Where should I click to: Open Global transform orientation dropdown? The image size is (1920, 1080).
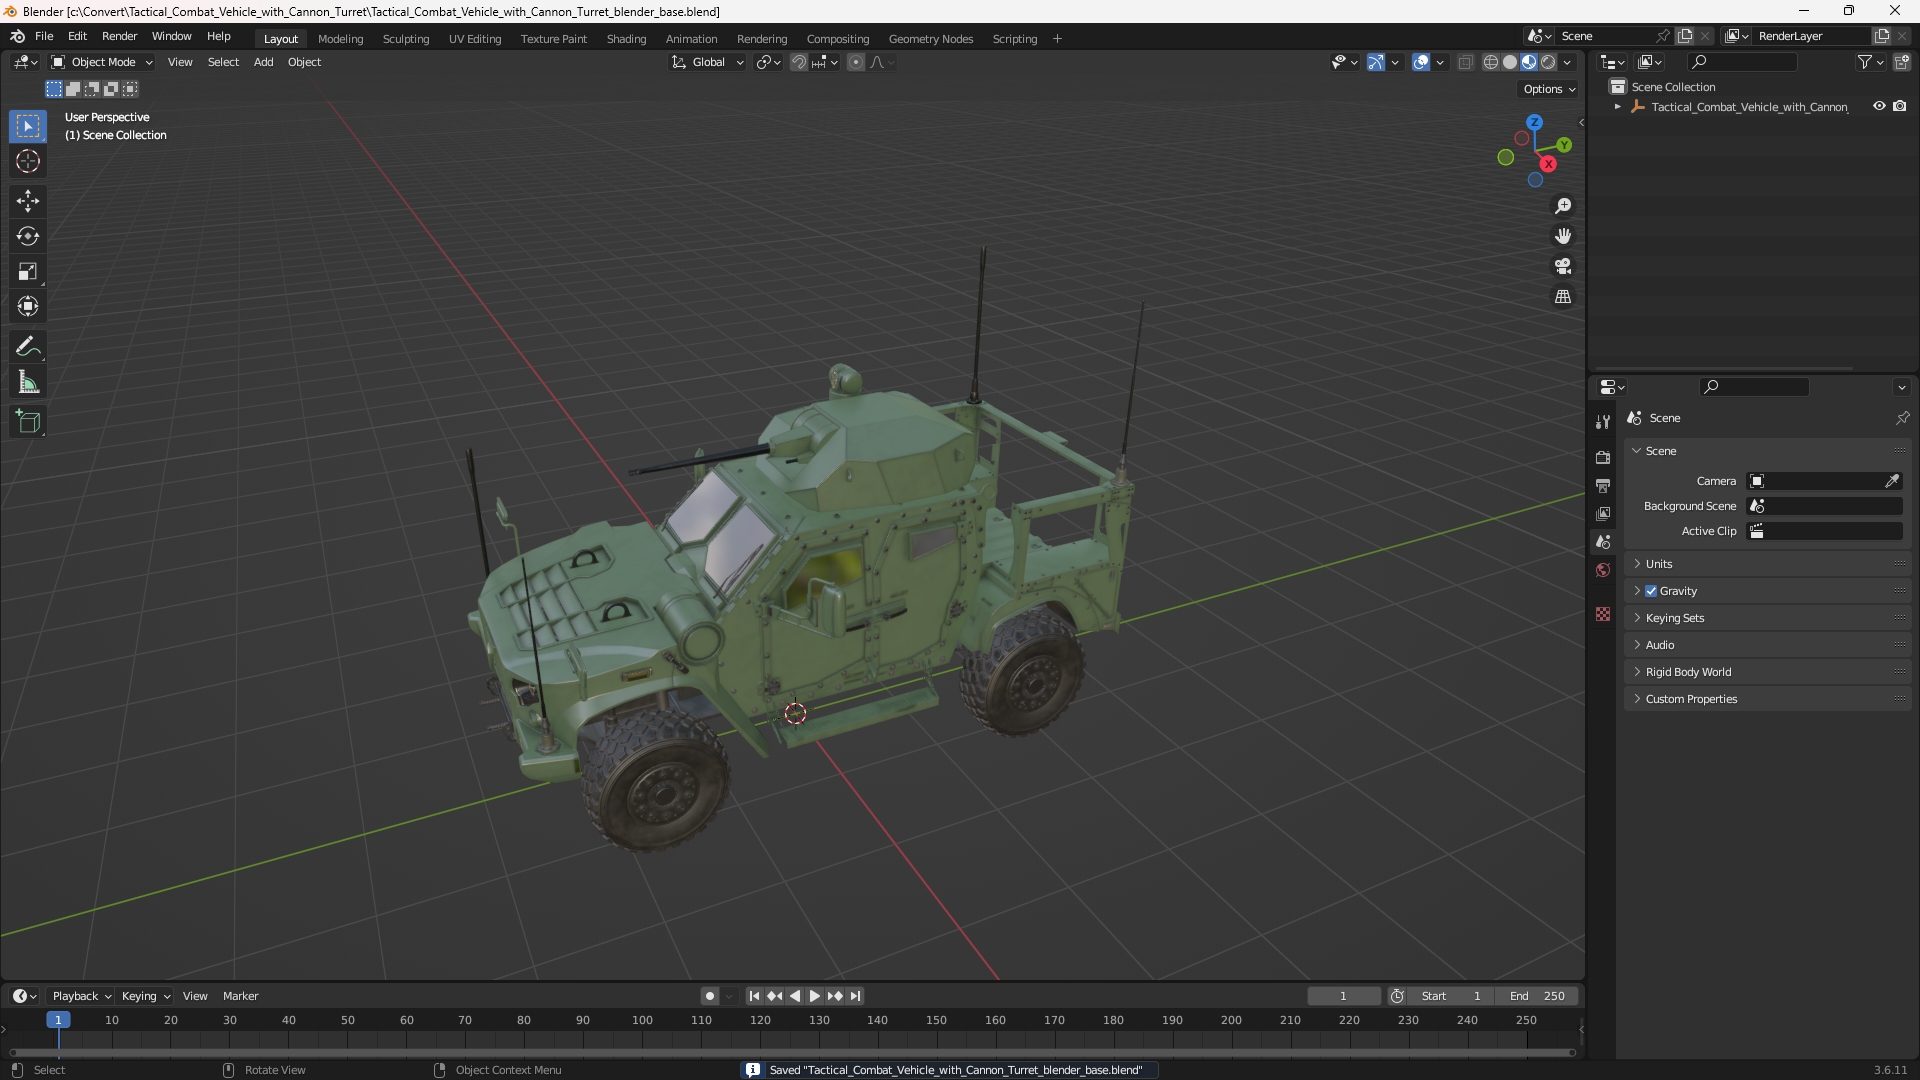pos(707,62)
